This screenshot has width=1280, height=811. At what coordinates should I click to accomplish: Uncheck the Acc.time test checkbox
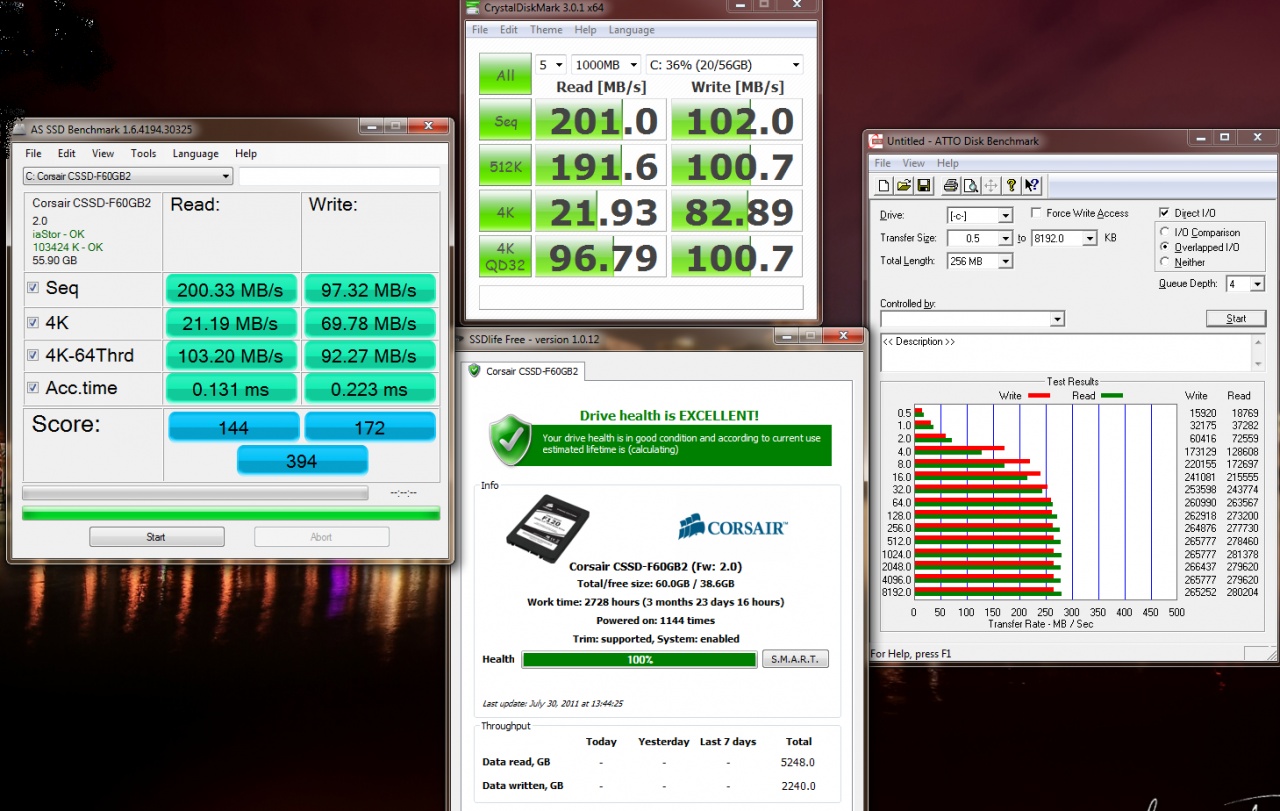click(33, 388)
